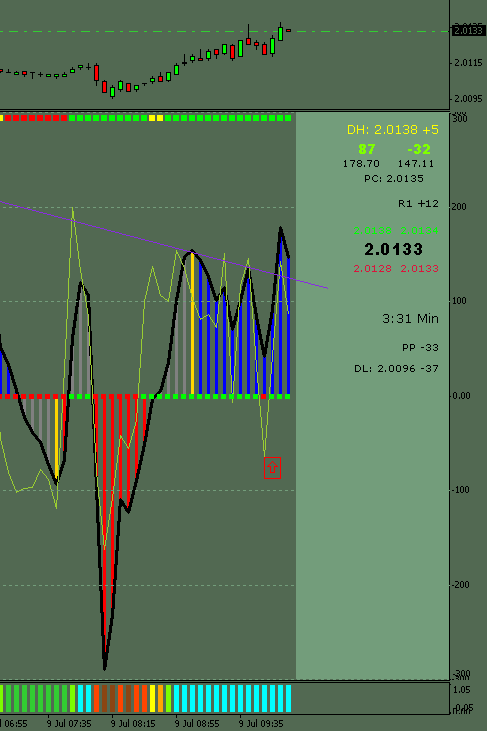Click the PC: 2.0135 label

(394, 179)
